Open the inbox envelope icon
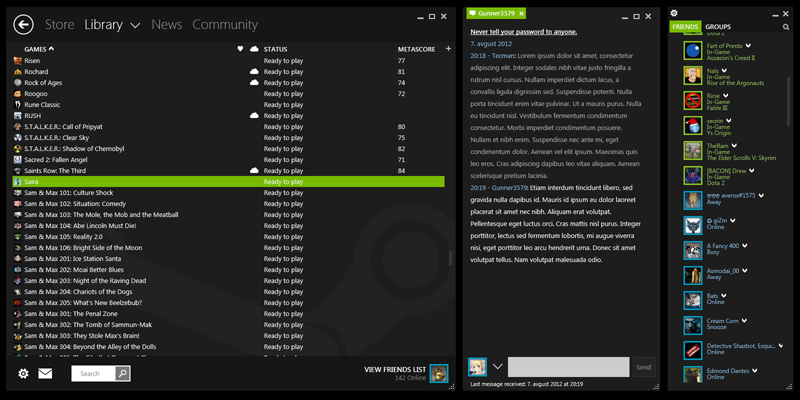 [x=45, y=374]
